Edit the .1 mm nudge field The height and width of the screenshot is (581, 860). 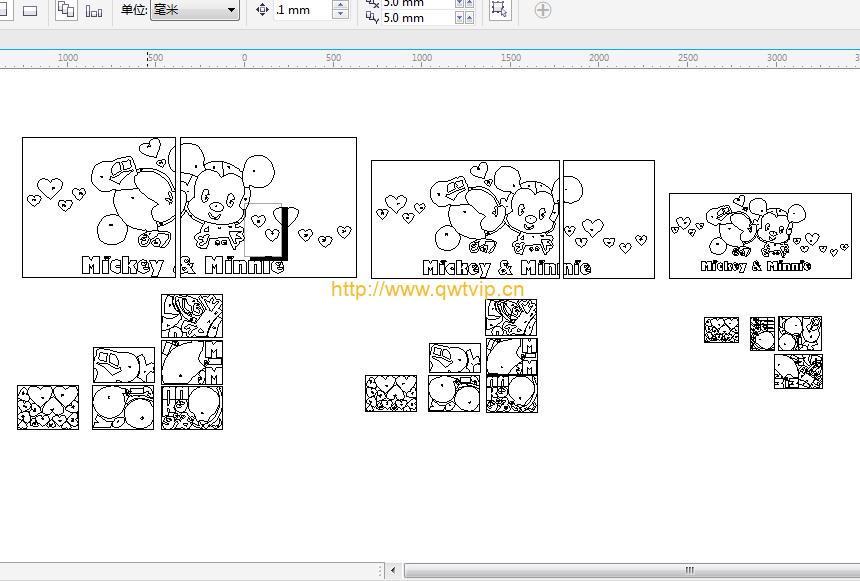click(x=302, y=10)
